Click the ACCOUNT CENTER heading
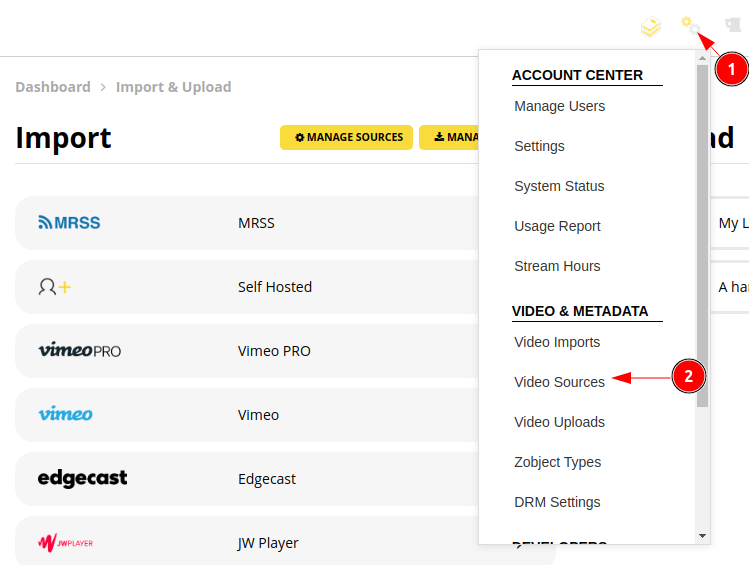 pyautogui.click(x=577, y=75)
